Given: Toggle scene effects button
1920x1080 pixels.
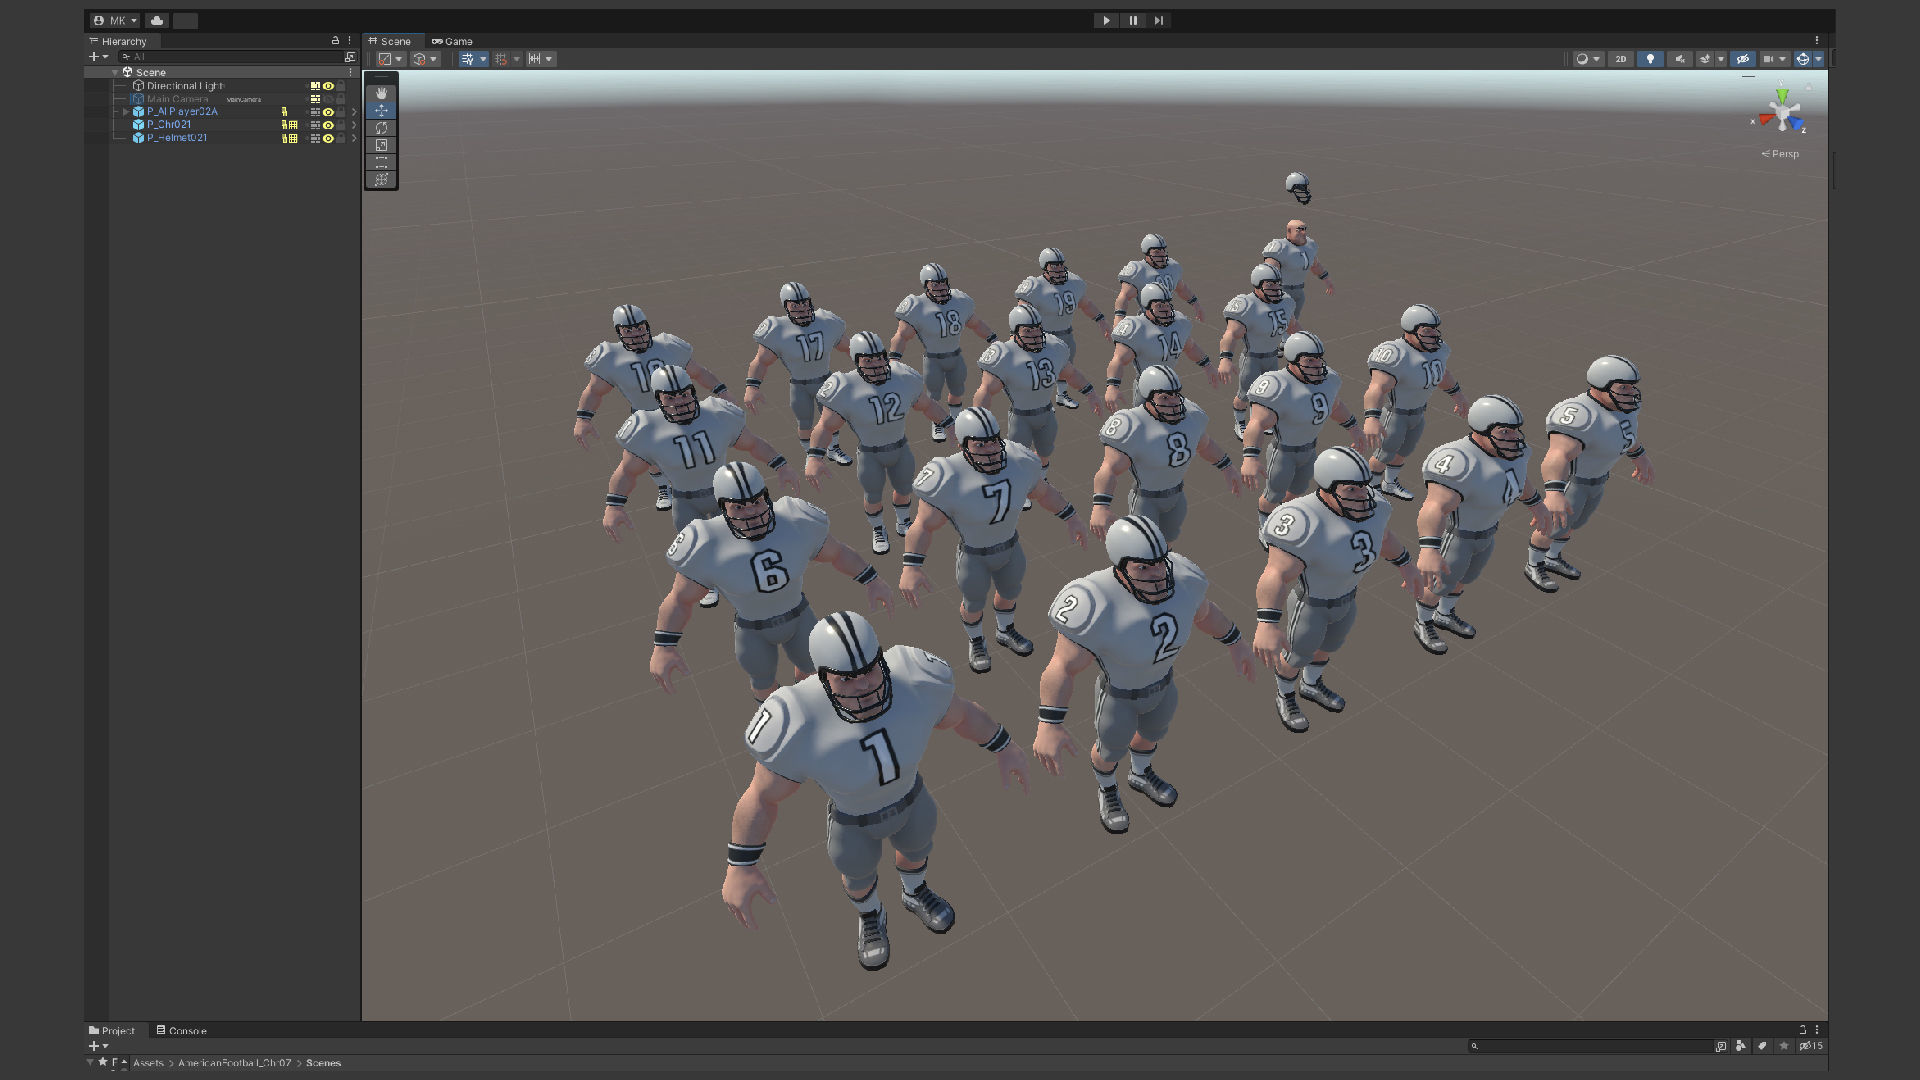Looking at the screenshot, I should tap(1705, 59).
